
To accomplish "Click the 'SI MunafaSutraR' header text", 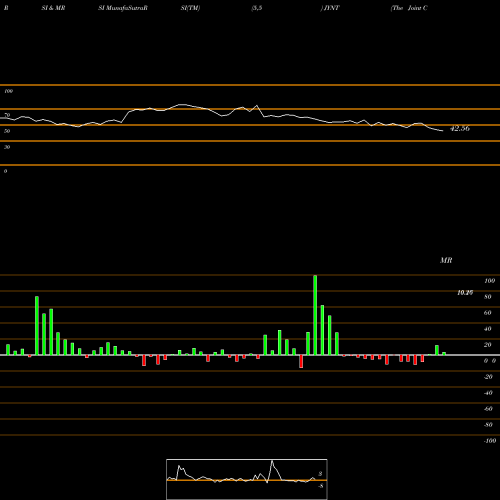I will 123,8.
